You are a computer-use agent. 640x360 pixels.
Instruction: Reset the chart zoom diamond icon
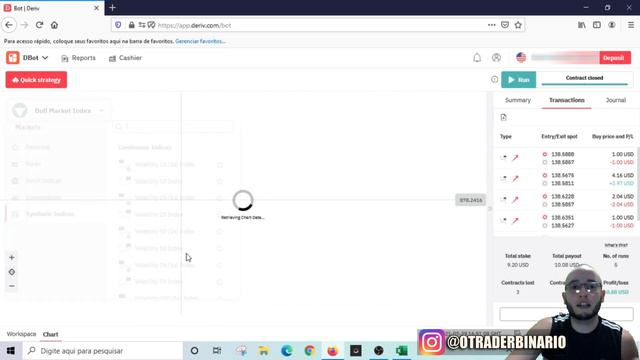(11, 272)
